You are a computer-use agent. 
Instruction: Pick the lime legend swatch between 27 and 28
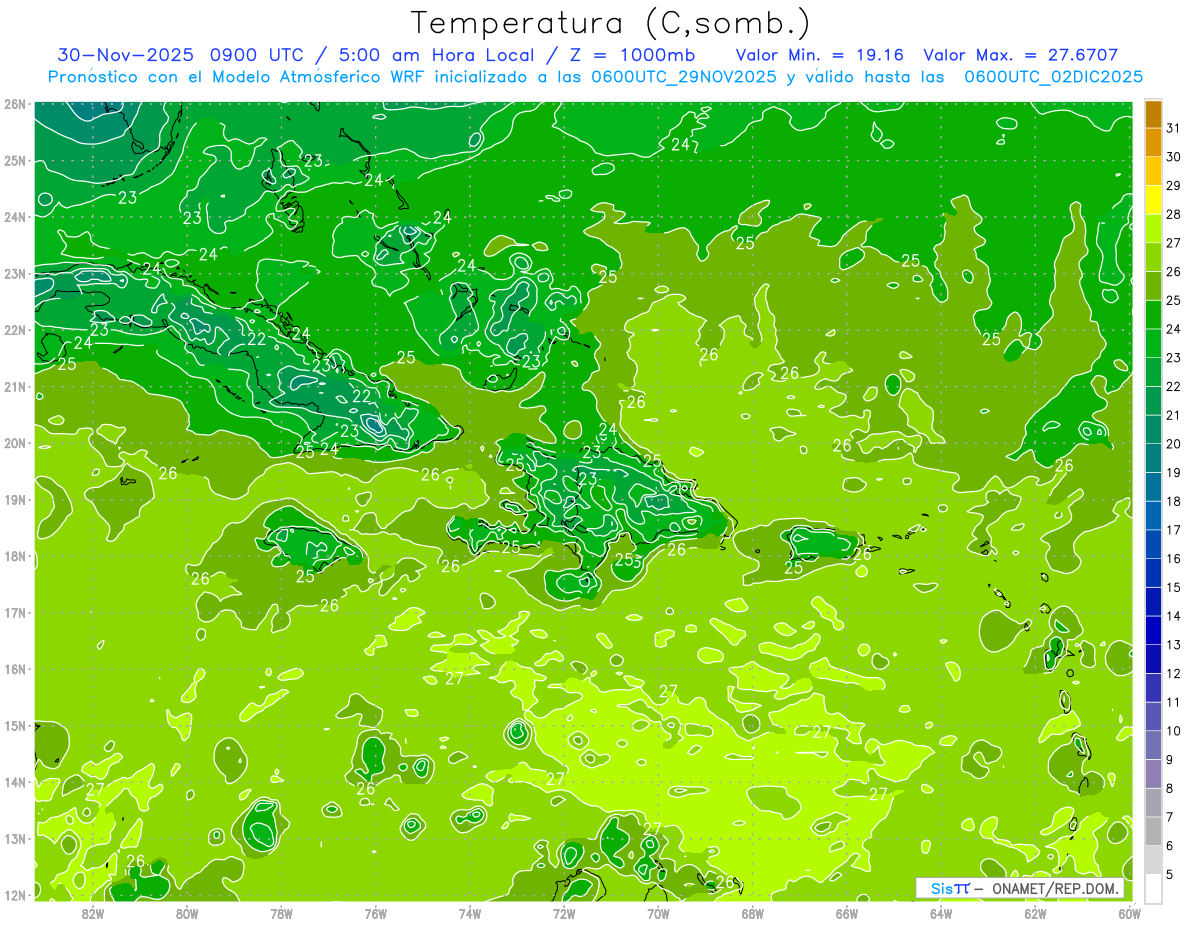point(1153,228)
